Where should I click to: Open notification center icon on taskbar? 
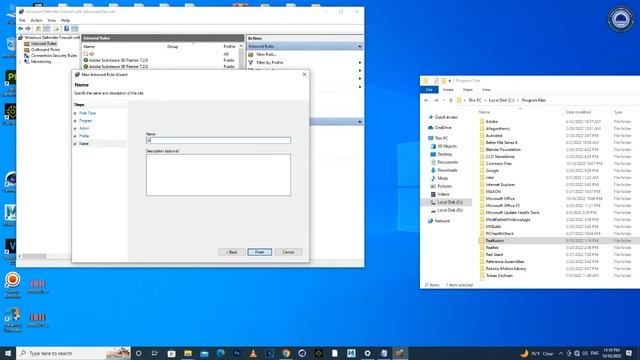point(629,353)
